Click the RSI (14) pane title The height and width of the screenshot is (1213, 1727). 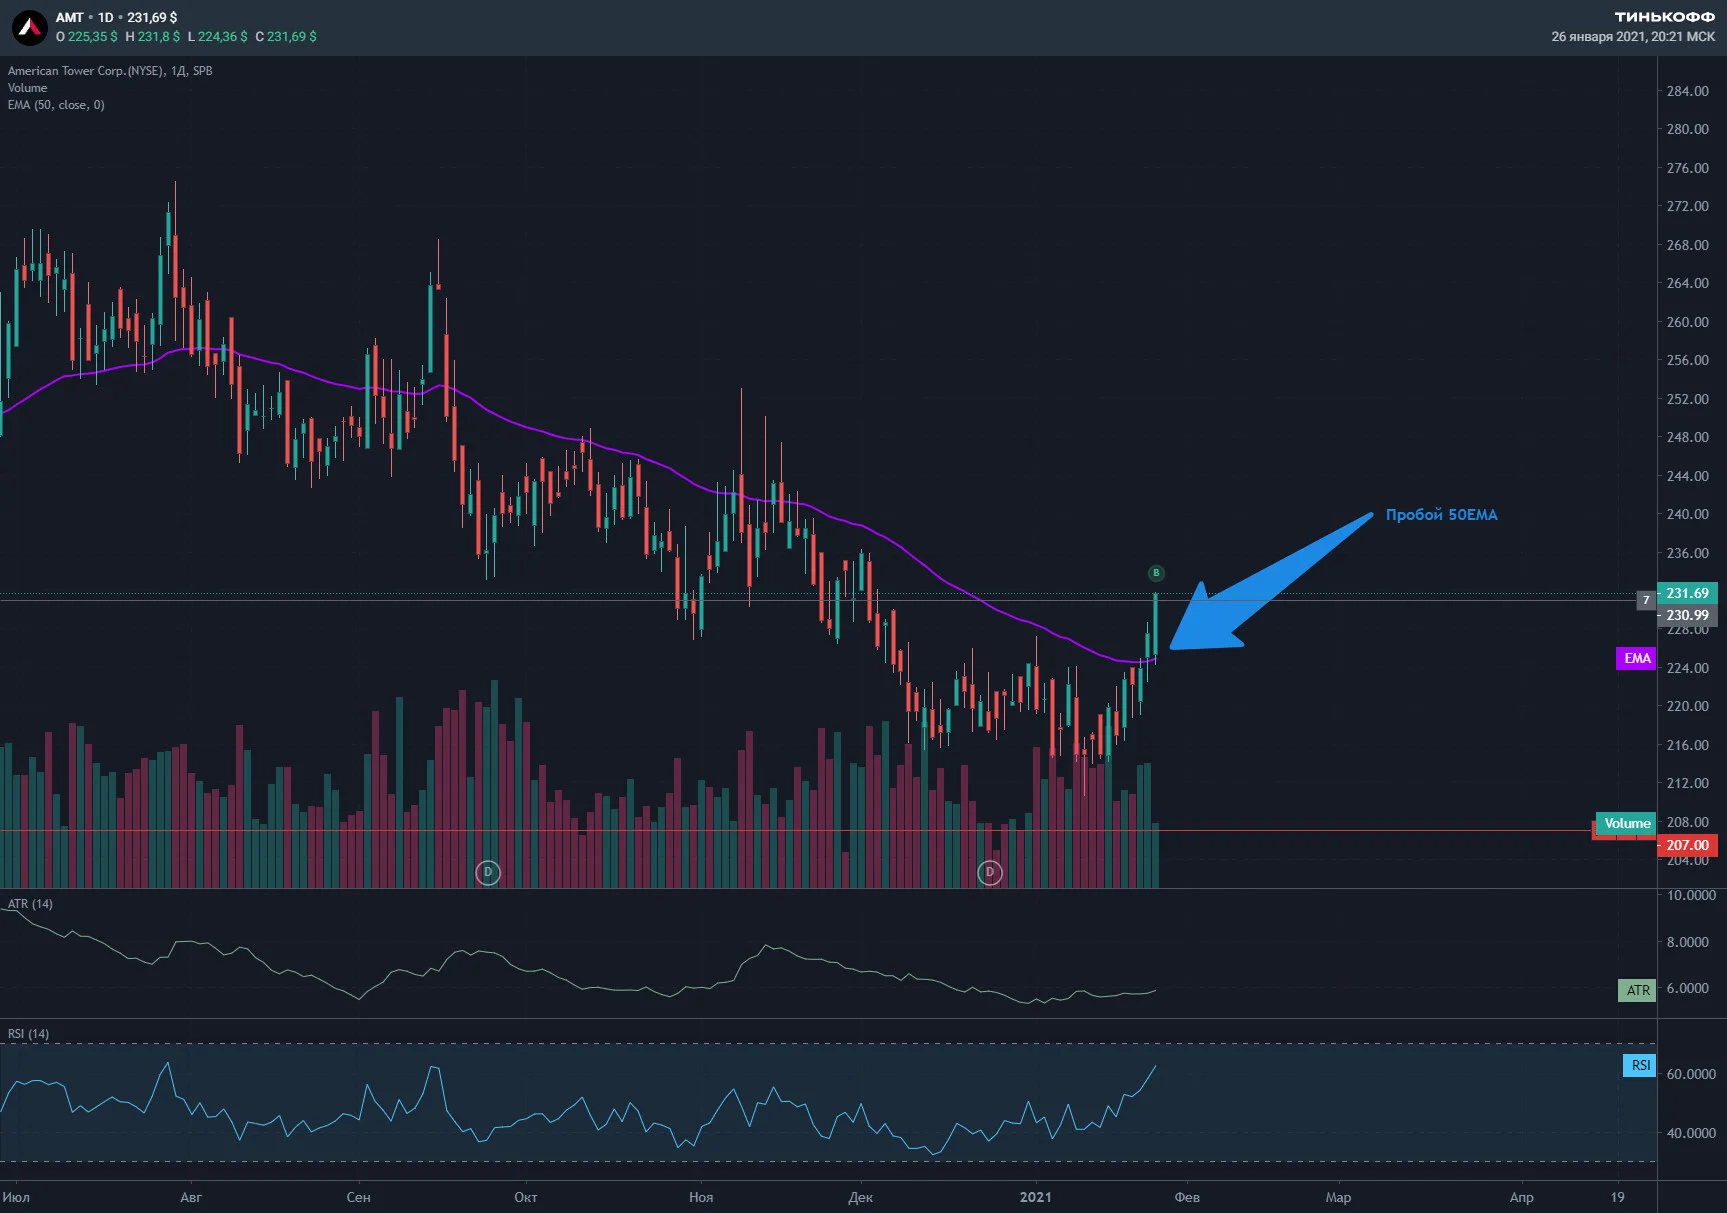pos(28,1034)
